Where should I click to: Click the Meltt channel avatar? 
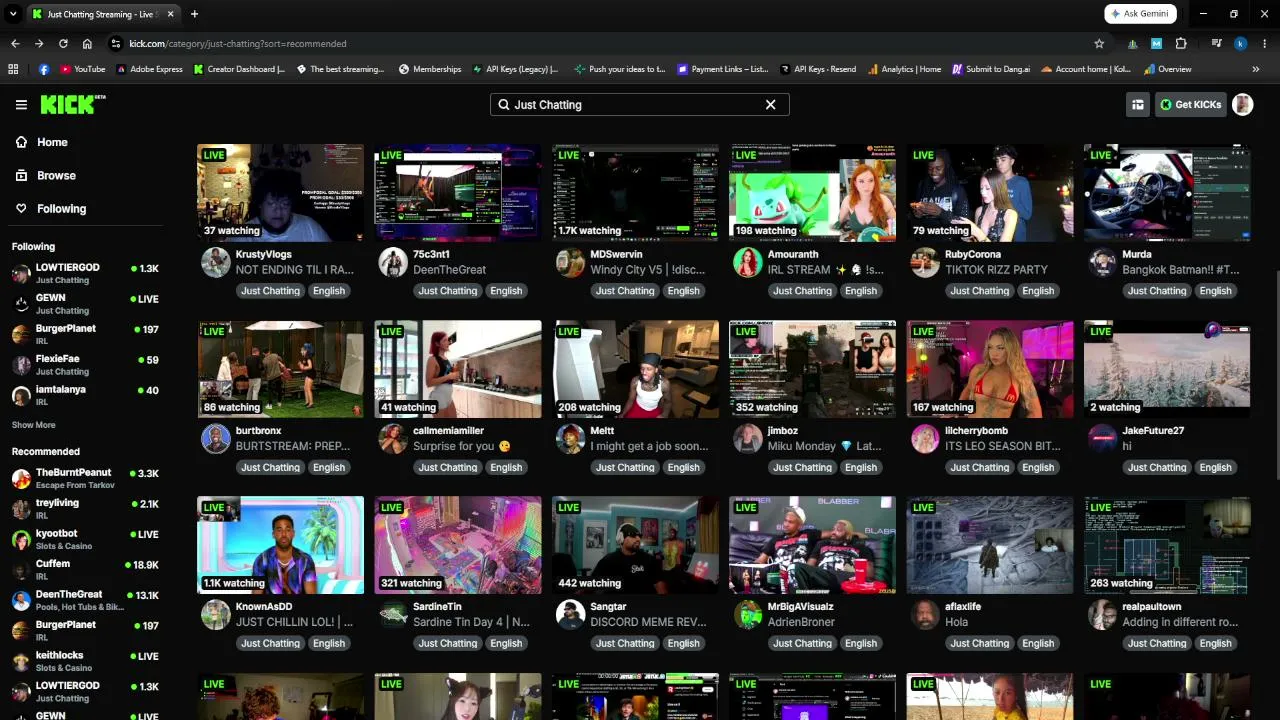point(570,438)
